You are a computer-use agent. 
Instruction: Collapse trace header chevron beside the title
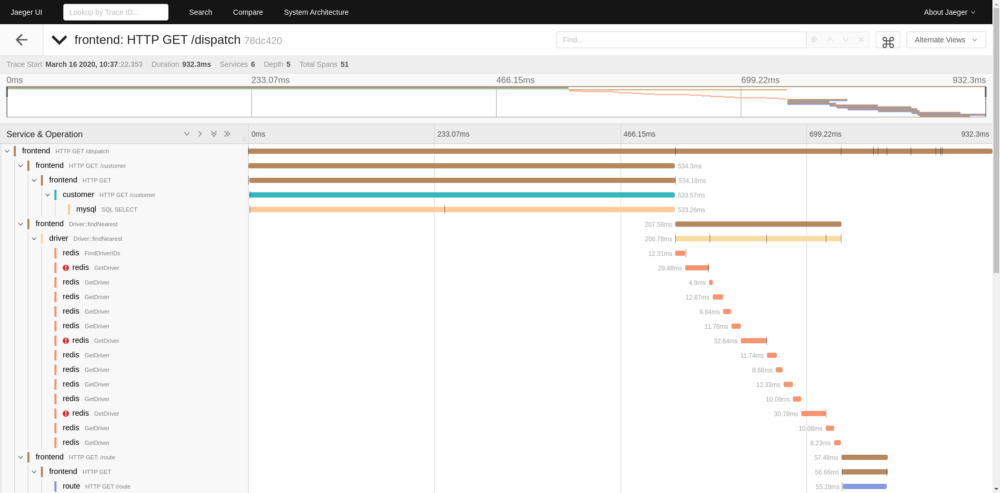[x=59, y=40]
